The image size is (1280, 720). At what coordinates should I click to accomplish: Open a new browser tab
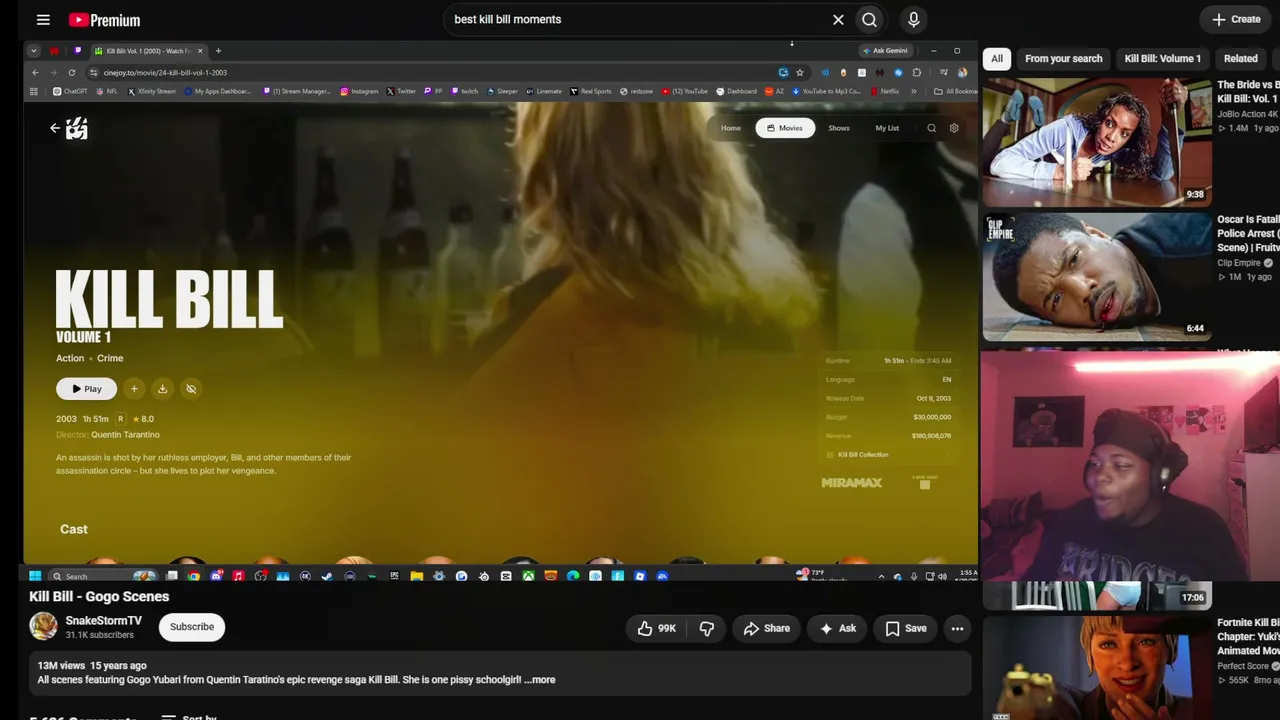(x=218, y=51)
